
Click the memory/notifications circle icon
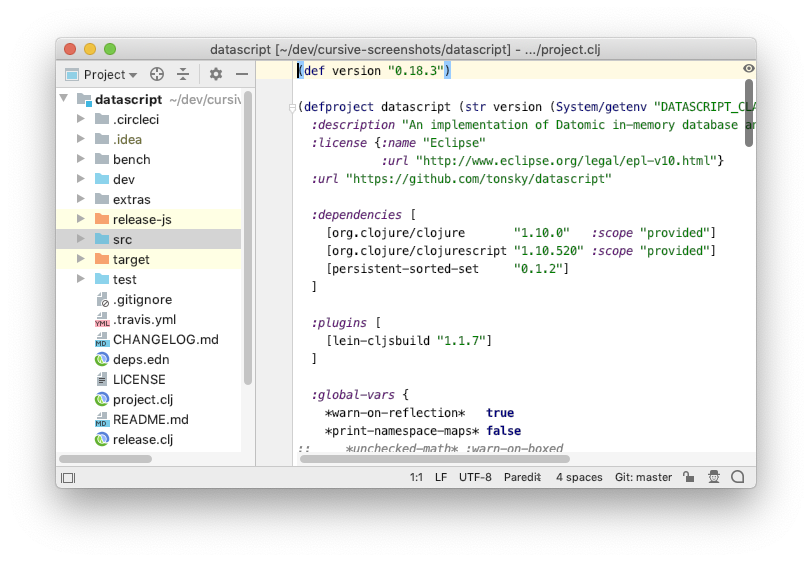(x=738, y=477)
